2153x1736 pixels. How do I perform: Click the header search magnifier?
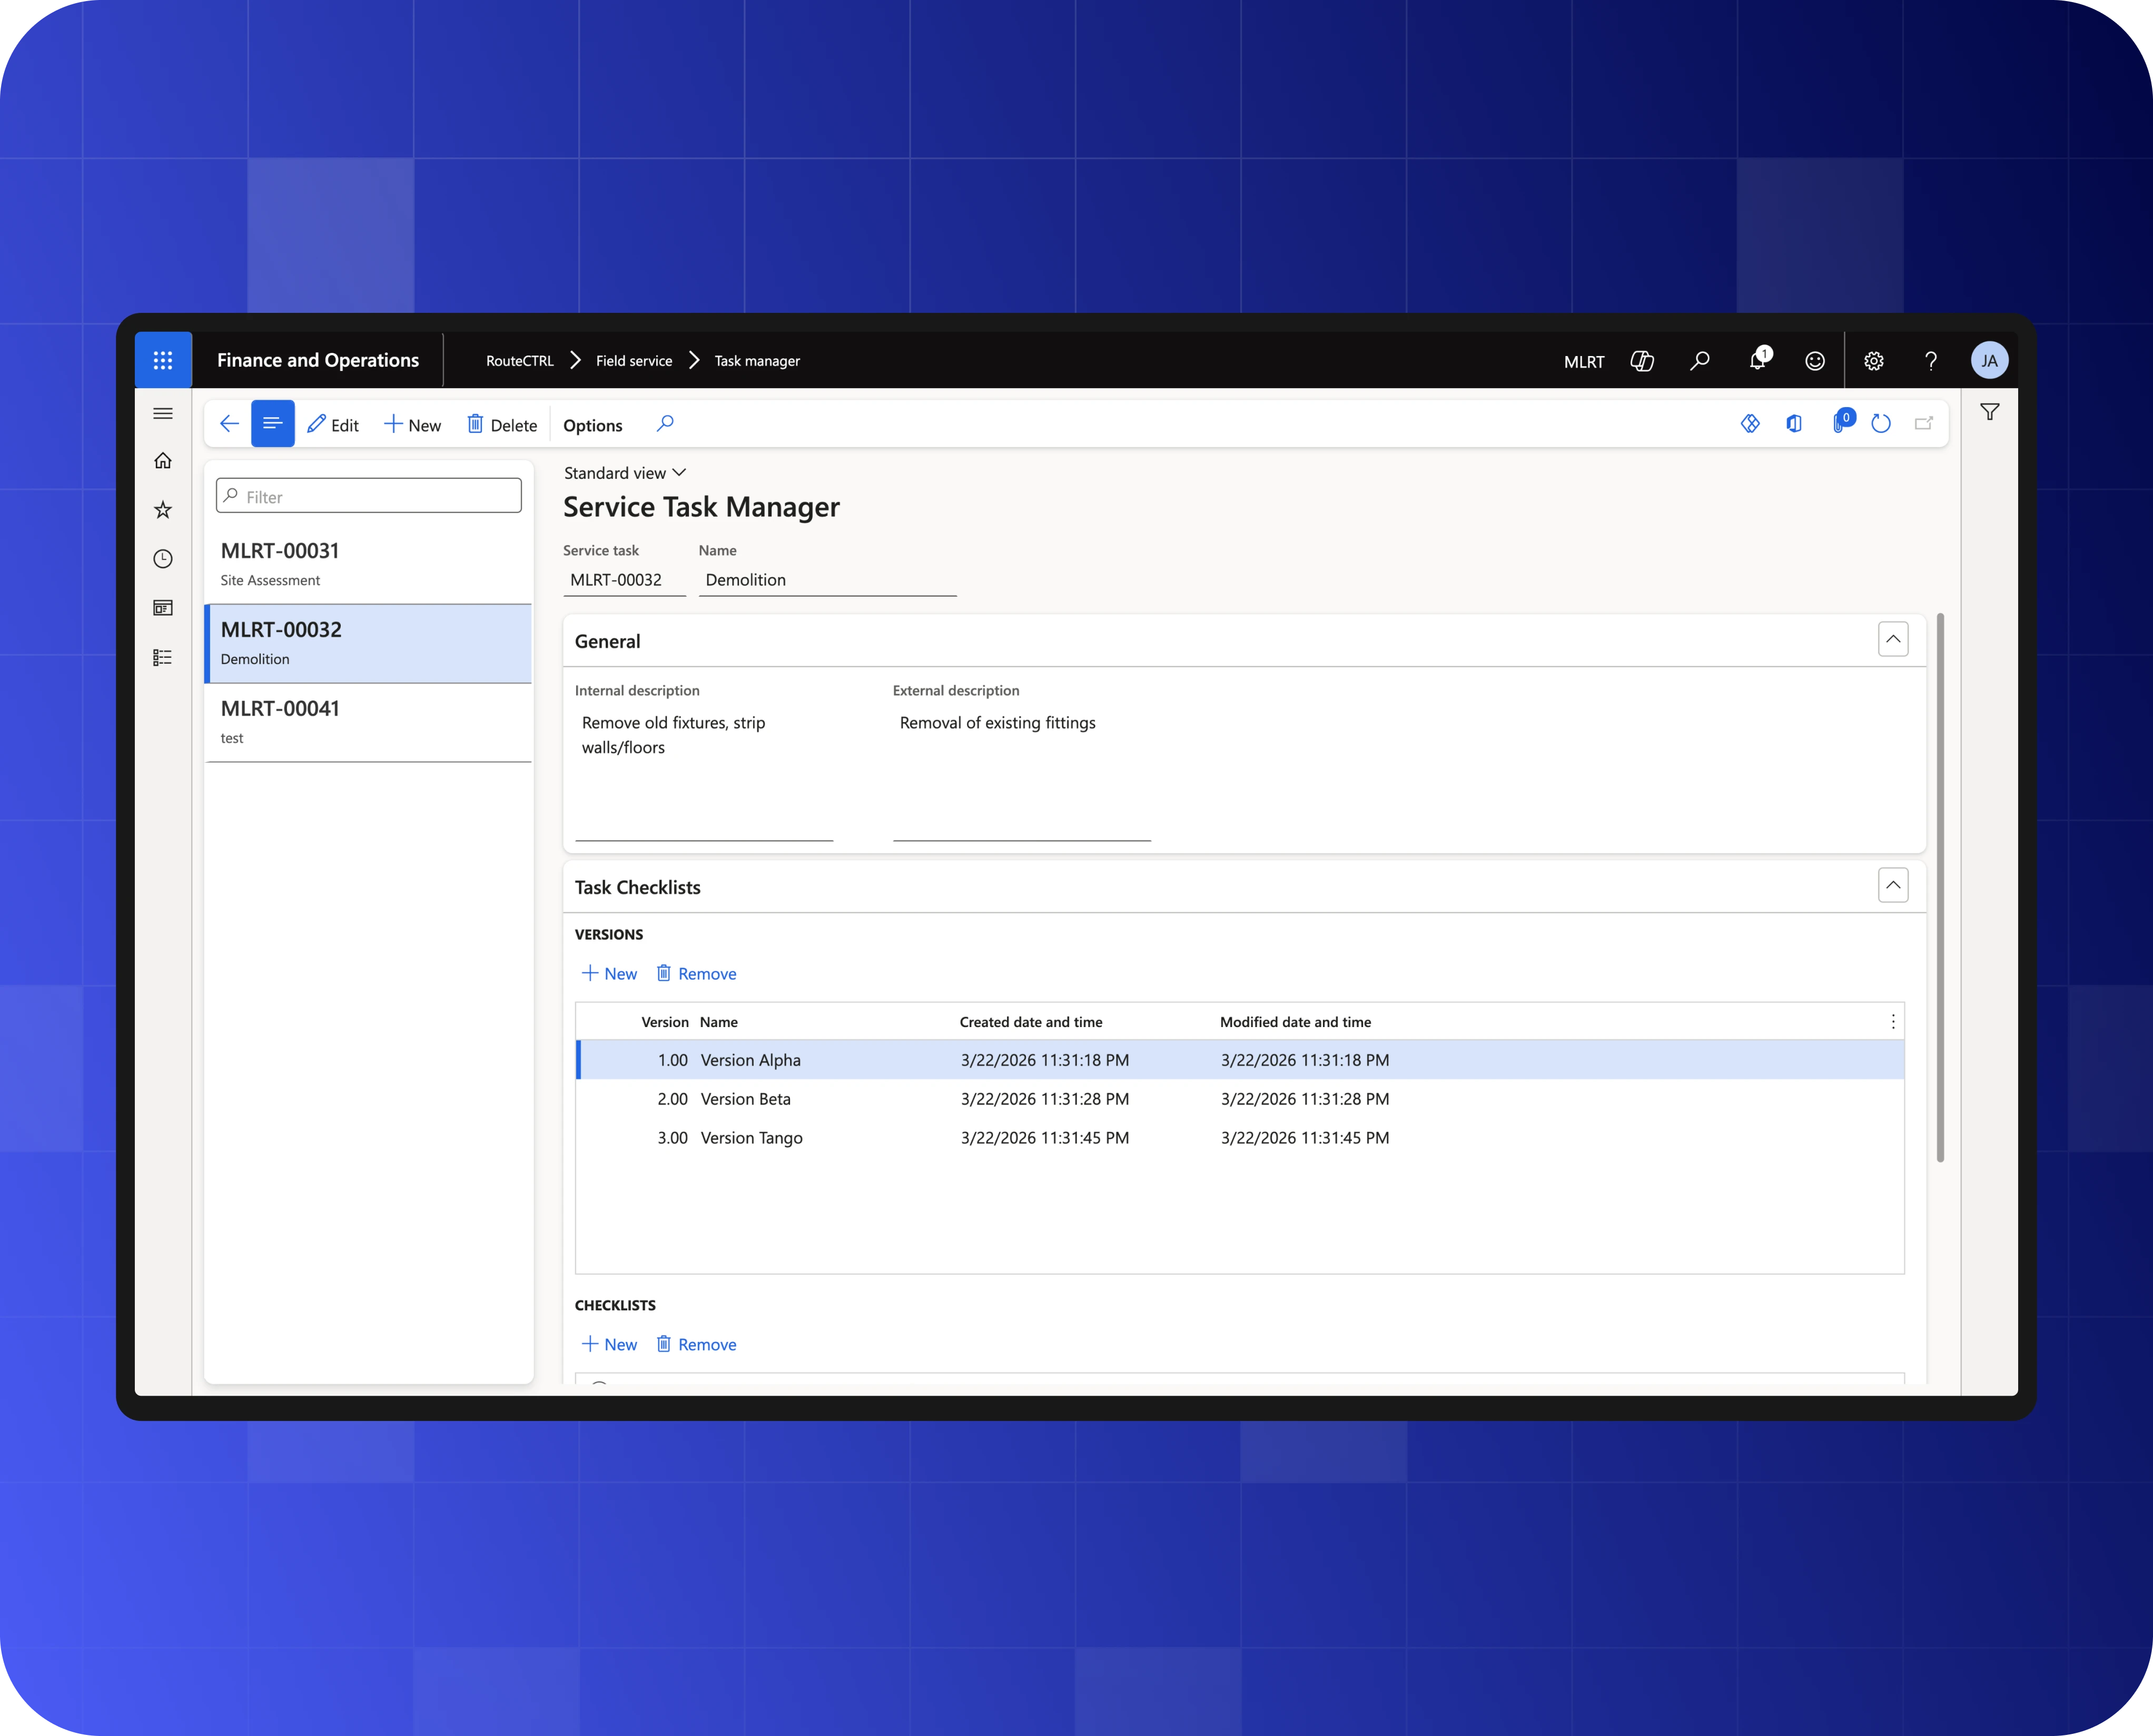click(x=1700, y=361)
